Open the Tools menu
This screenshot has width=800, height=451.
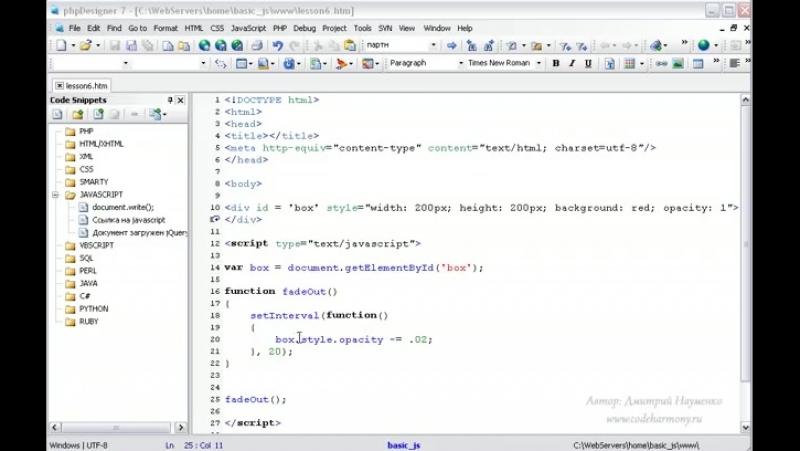[x=363, y=28]
